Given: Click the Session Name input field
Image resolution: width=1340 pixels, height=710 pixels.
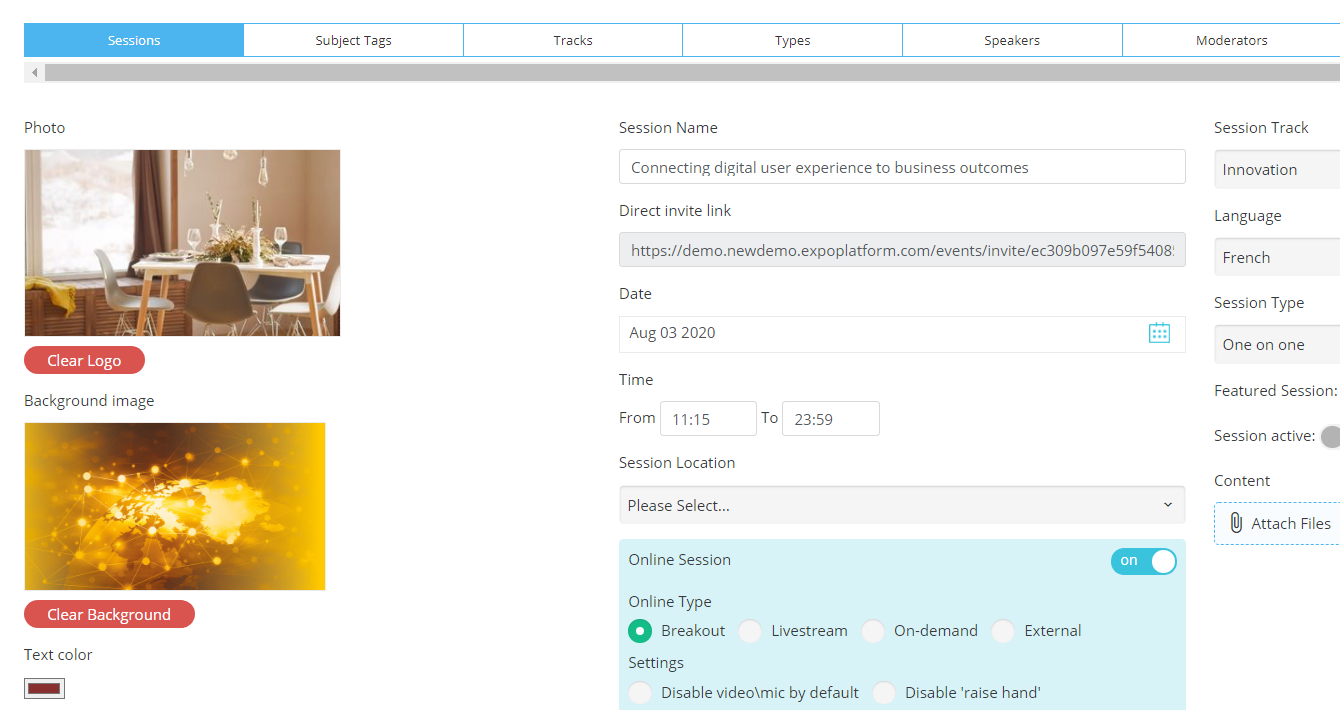Looking at the screenshot, I should pos(901,168).
